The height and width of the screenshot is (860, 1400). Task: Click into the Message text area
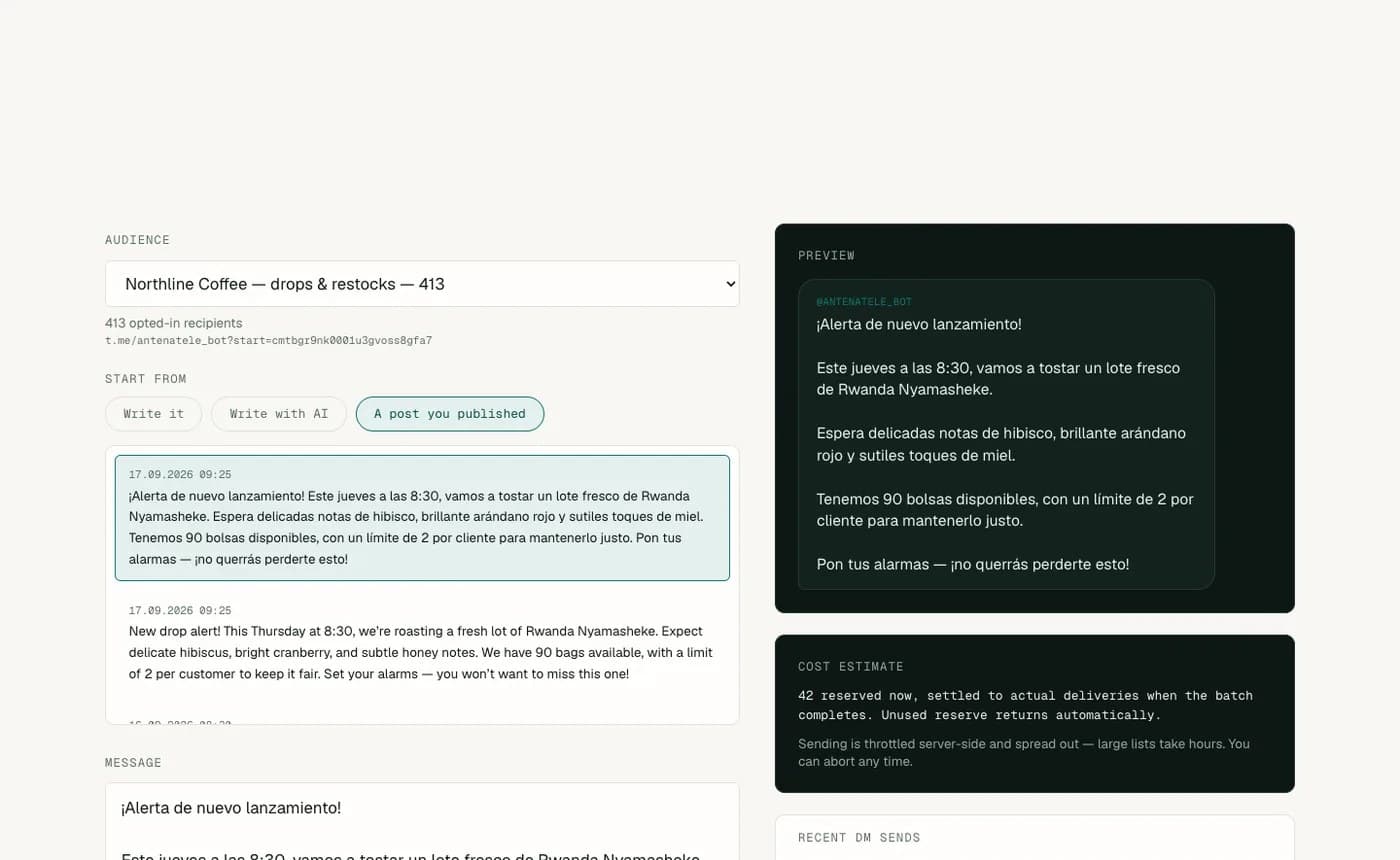(x=422, y=821)
